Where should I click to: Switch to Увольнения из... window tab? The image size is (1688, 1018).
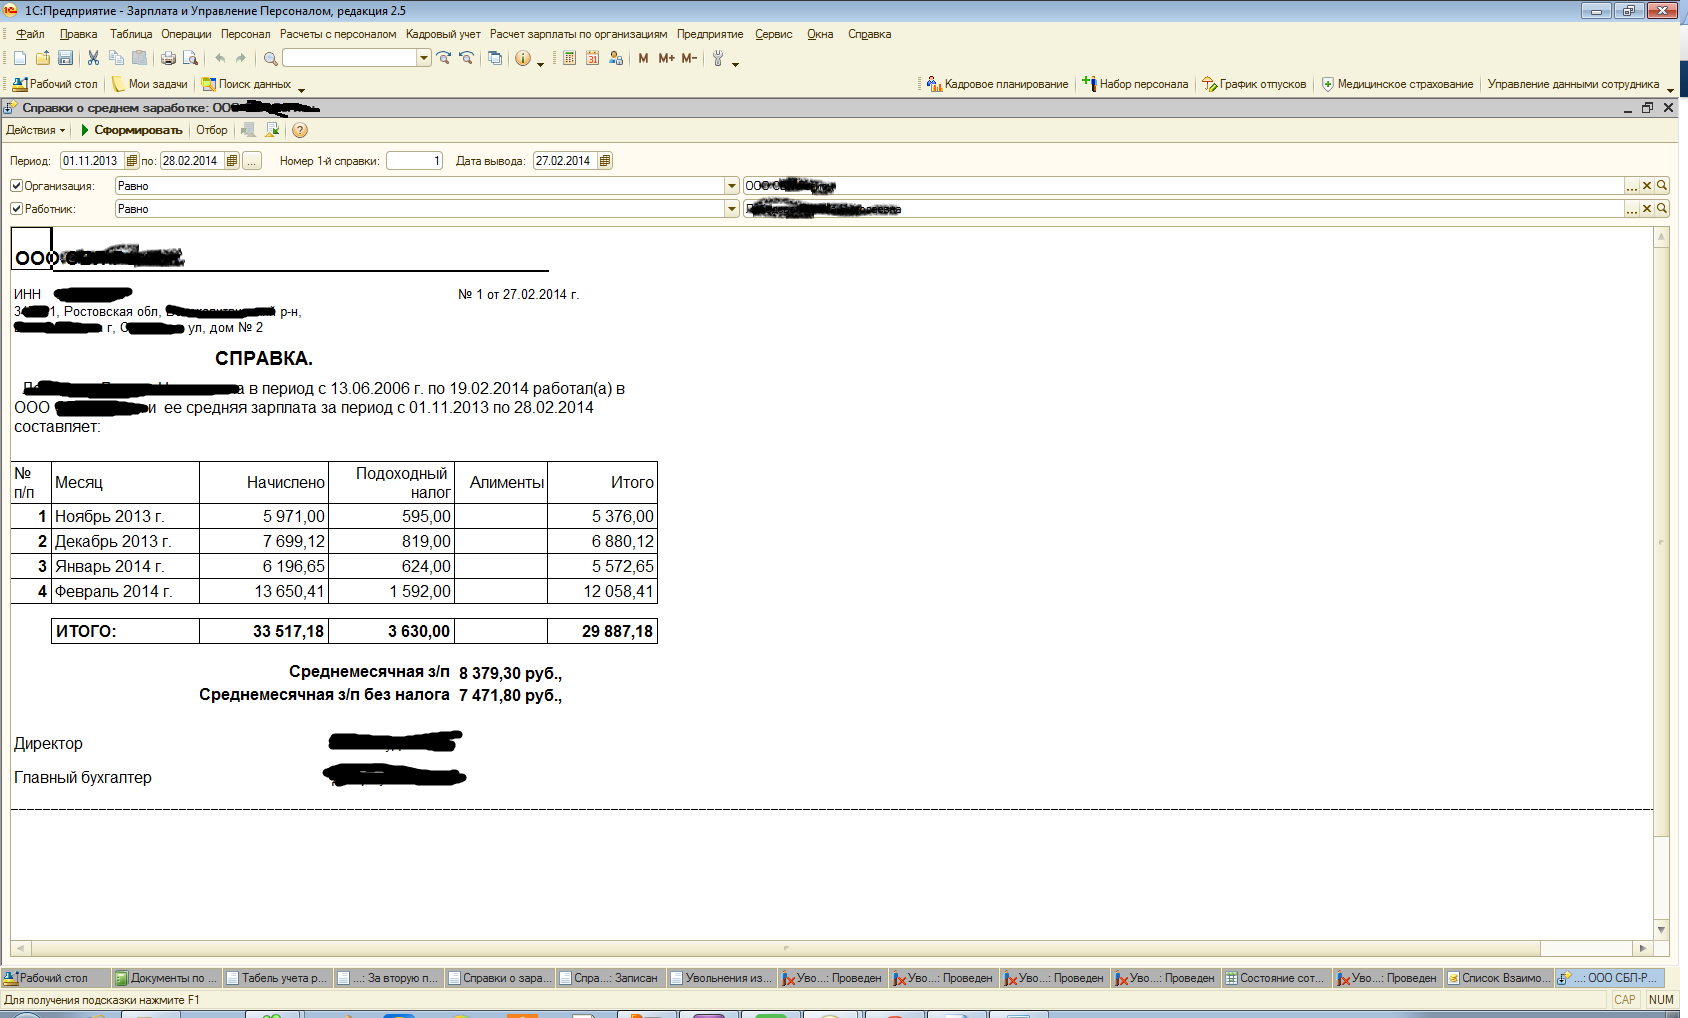[x=721, y=978]
